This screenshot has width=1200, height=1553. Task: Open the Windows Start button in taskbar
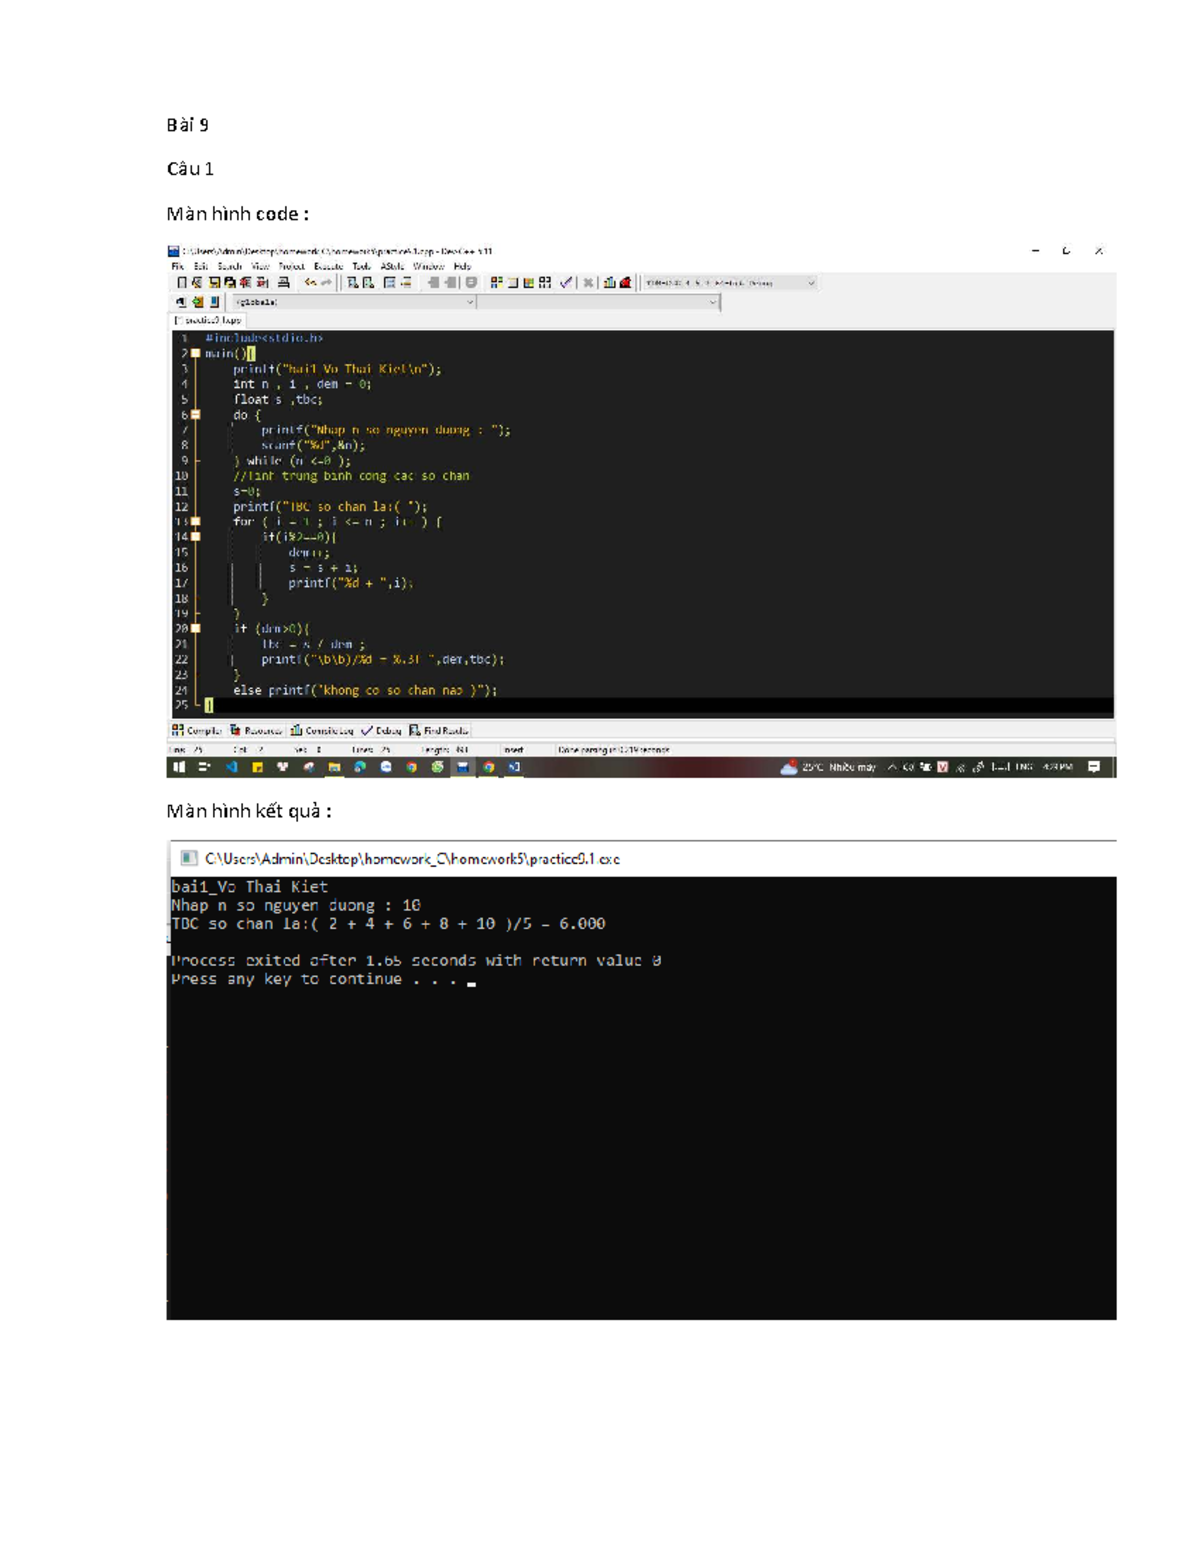click(179, 767)
